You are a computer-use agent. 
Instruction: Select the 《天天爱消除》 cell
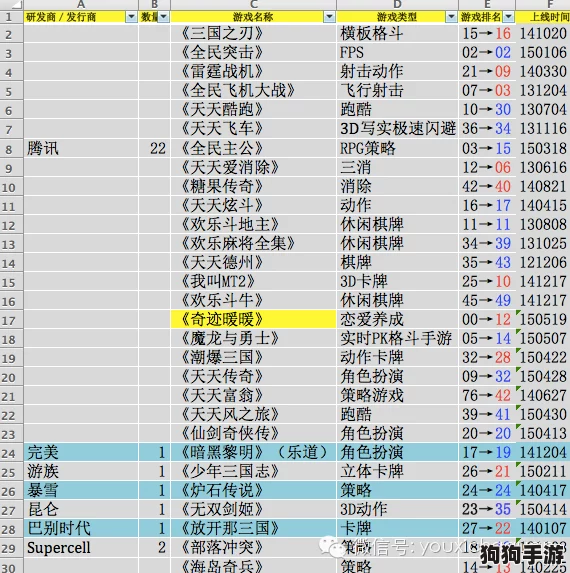coord(254,168)
